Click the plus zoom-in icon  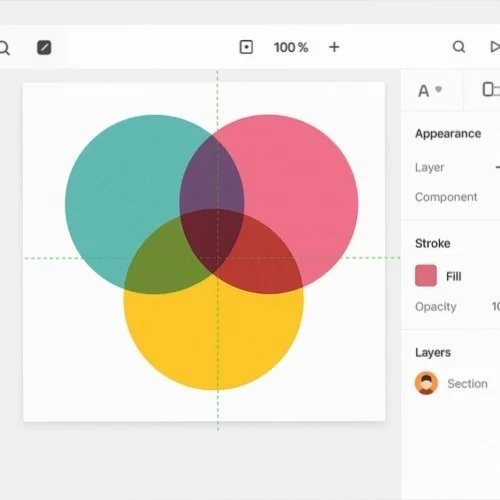(334, 47)
